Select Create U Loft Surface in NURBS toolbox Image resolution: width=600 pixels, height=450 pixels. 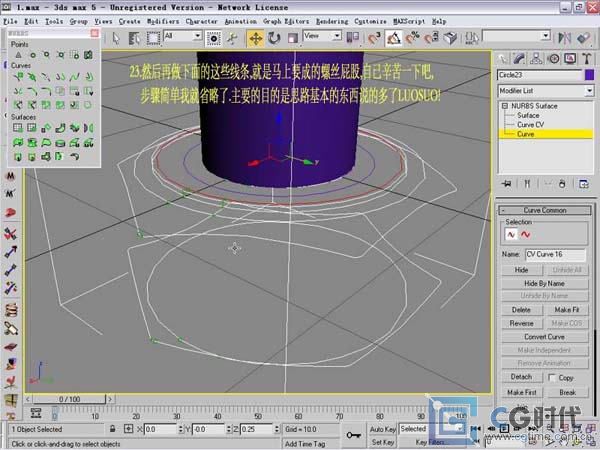point(75,143)
